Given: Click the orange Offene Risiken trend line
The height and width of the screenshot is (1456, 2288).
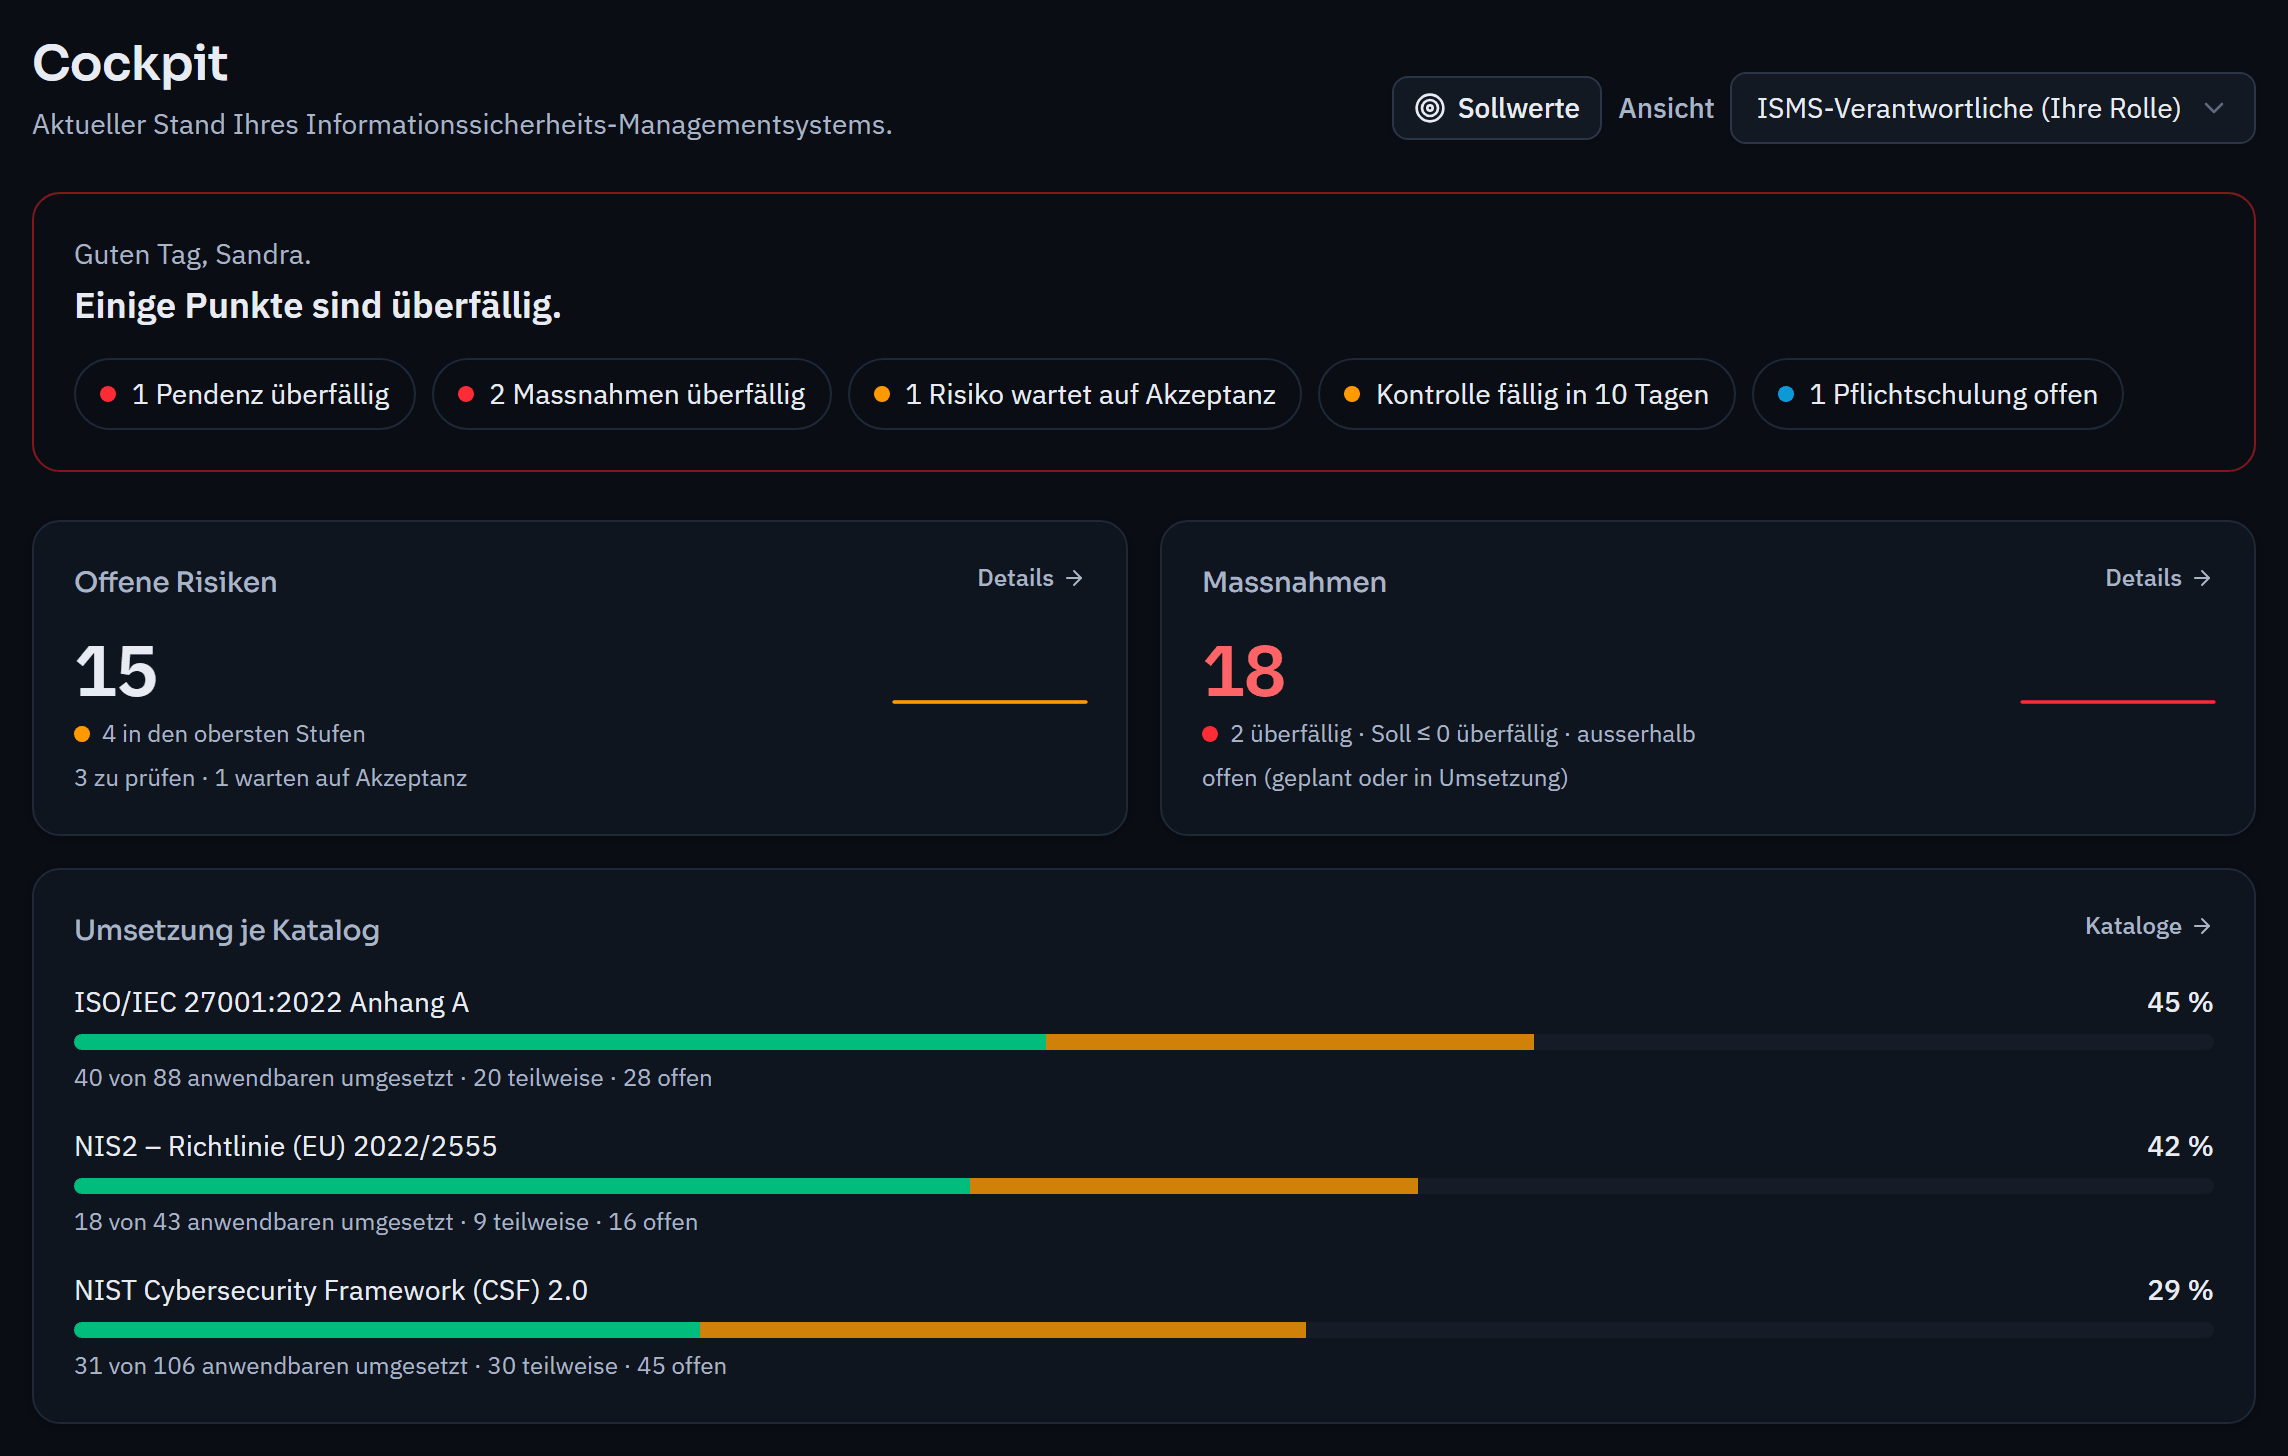Looking at the screenshot, I should [990, 702].
